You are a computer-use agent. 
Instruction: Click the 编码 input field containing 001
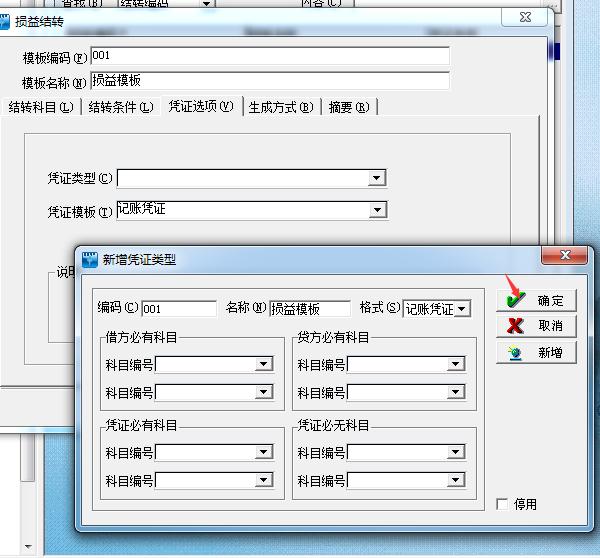179,308
